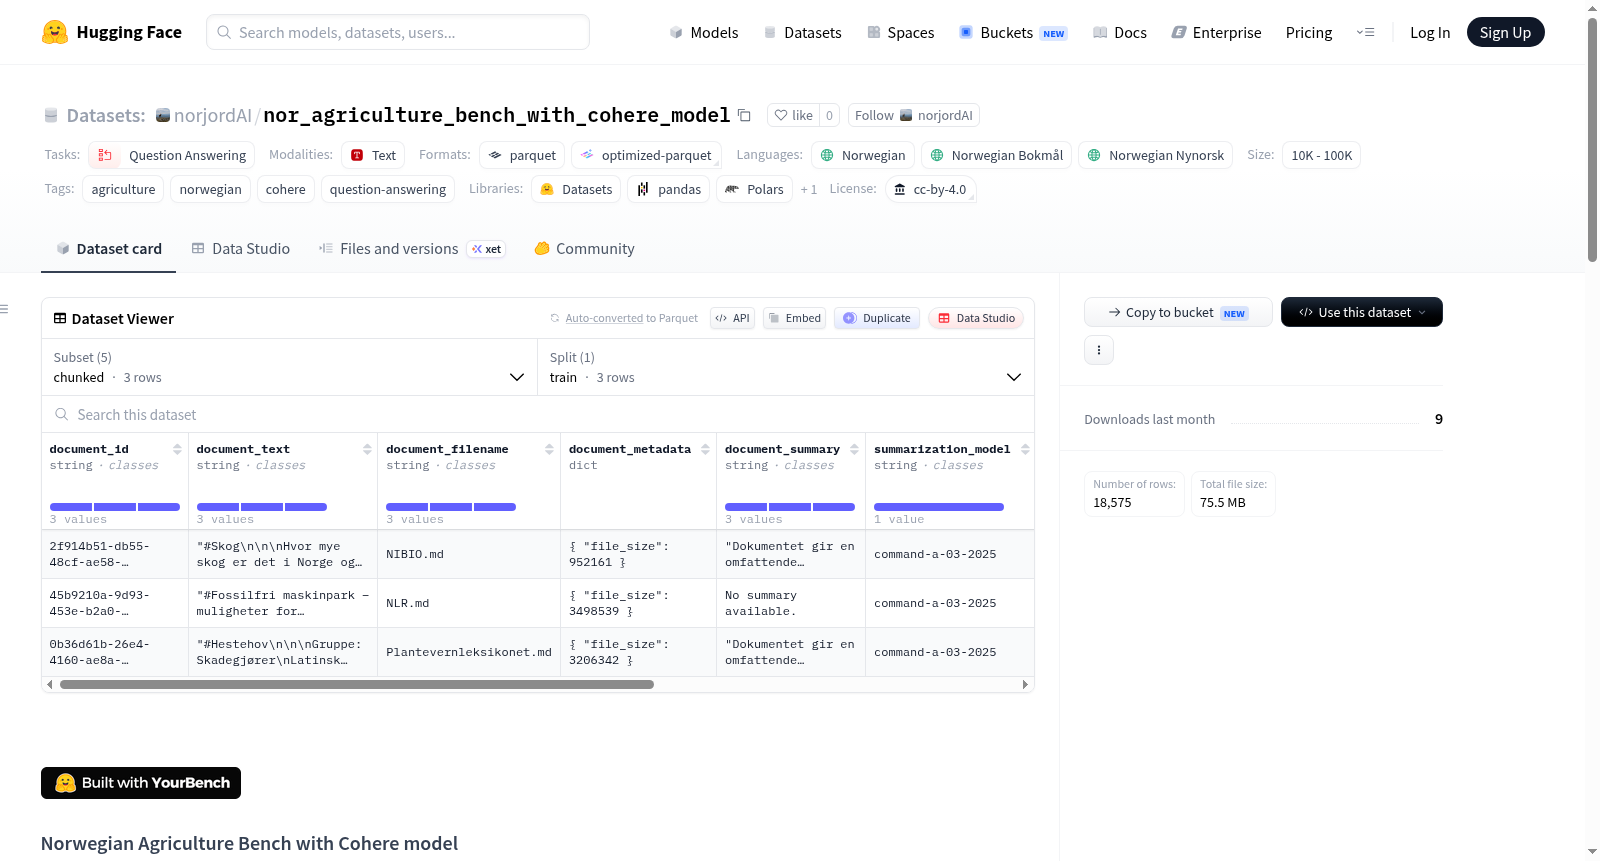Click the page vertical scrollbar
Screen dimensions: 1600x861
[x=1592, y=140]
